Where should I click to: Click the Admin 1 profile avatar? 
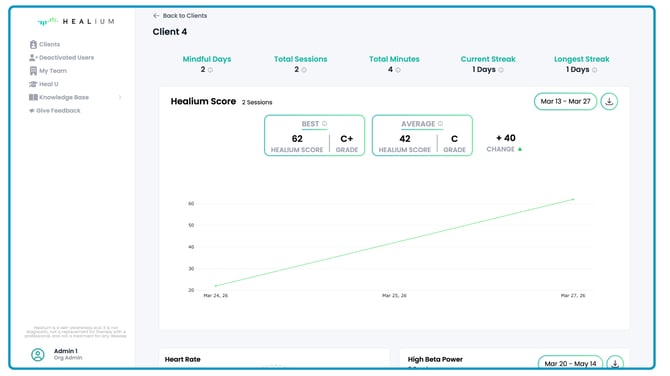coord(38,354)
